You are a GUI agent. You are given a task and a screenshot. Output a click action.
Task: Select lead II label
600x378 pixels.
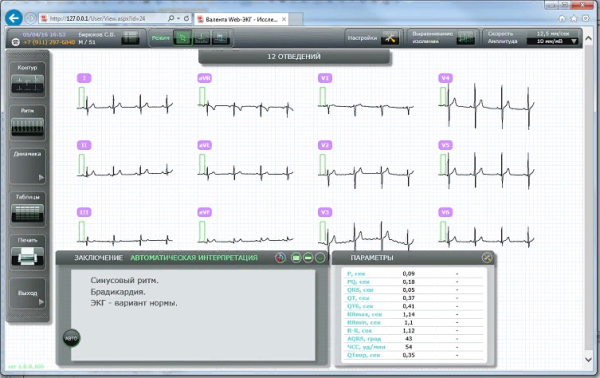pos(84,145)
